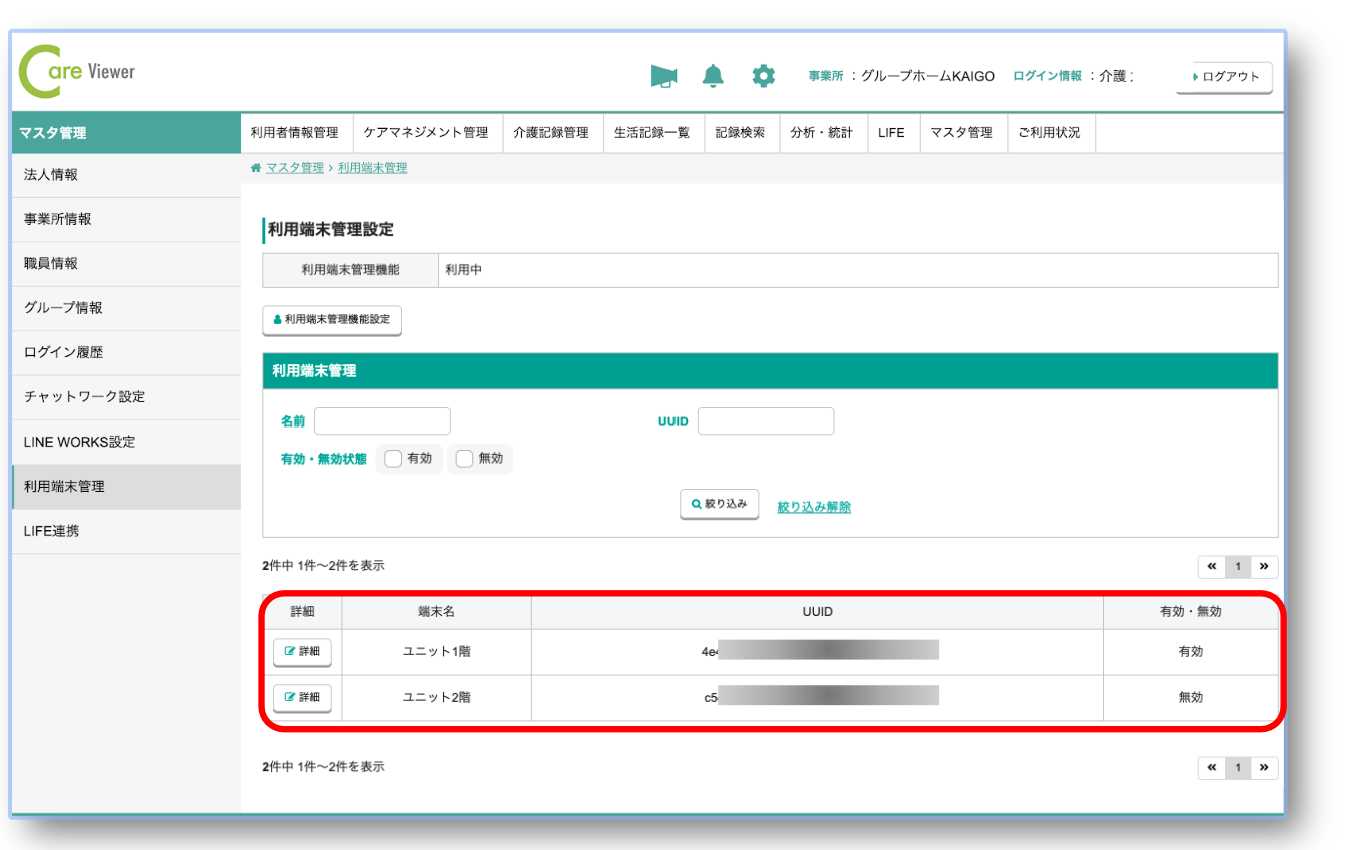Click the 絞り込み search button
Screen dimensions: 1346x850
(x=719, y=505)
